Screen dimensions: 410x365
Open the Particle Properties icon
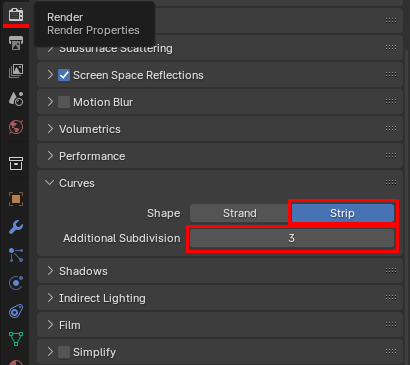16,255
